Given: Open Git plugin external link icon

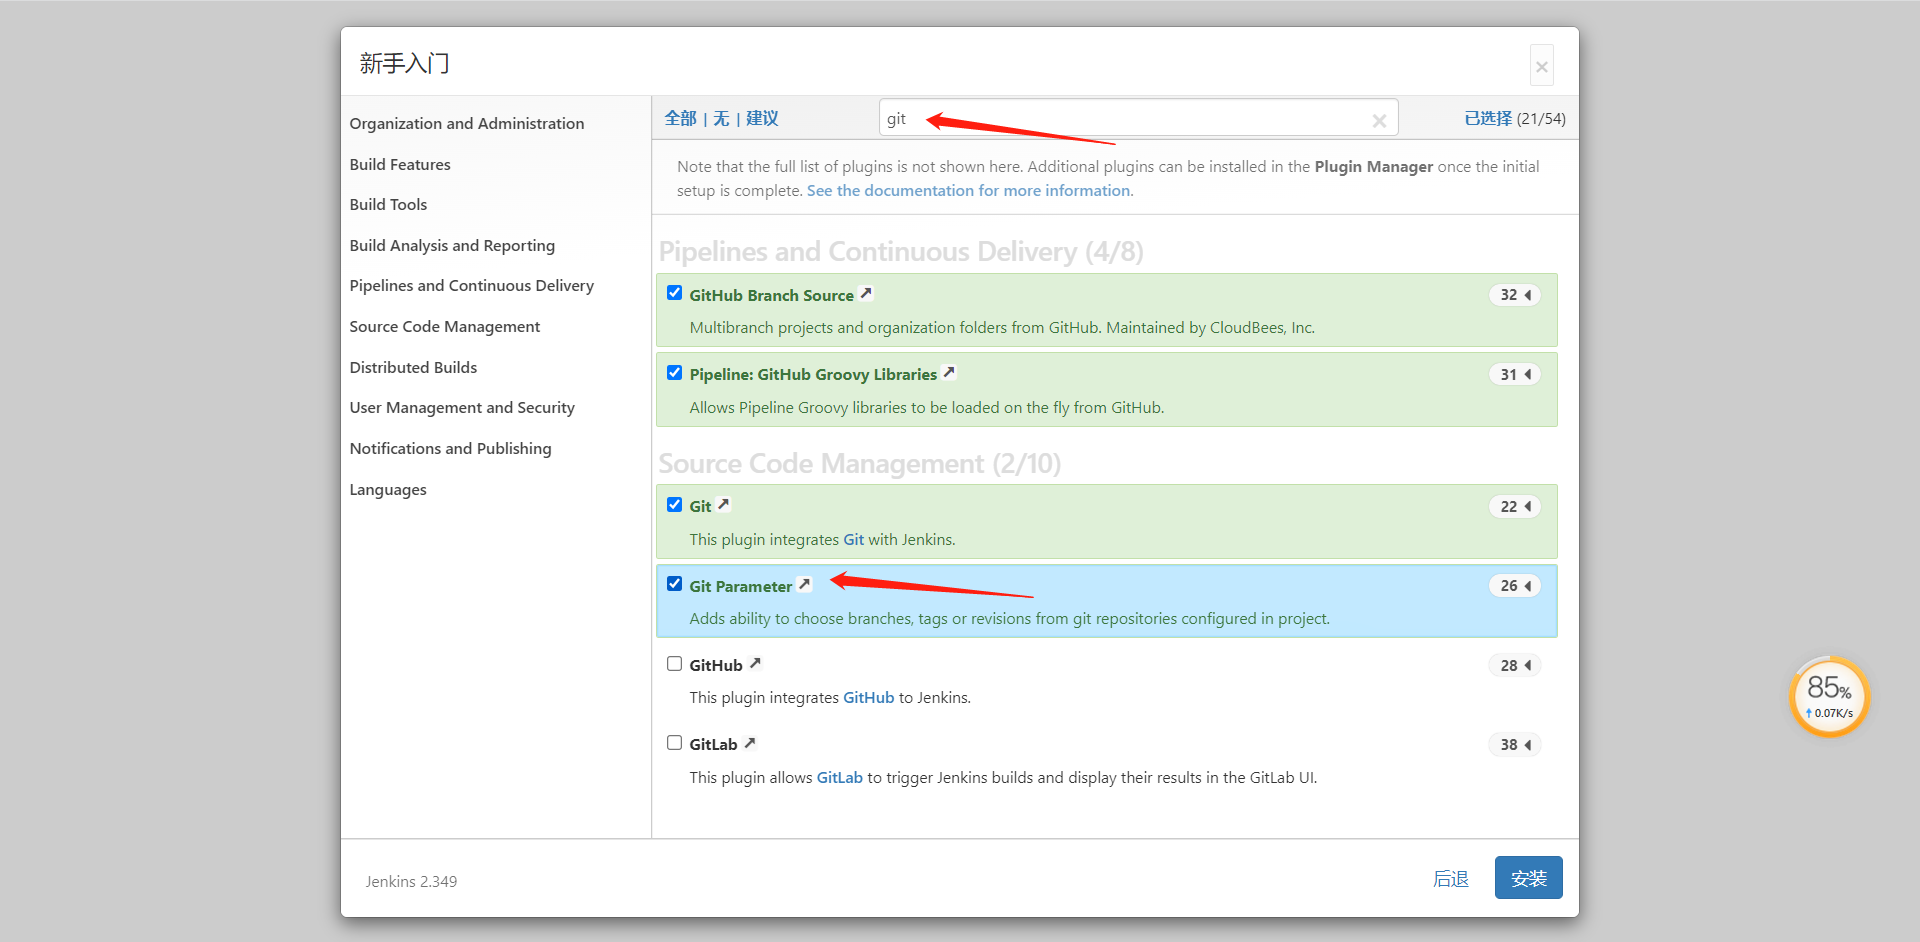Looking at the screenshot, I should [724, 505].
